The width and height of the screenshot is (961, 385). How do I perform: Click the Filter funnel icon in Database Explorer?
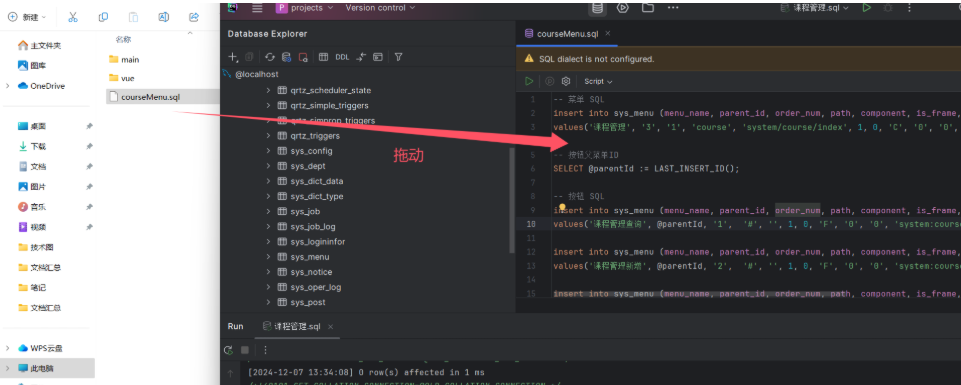398,57
